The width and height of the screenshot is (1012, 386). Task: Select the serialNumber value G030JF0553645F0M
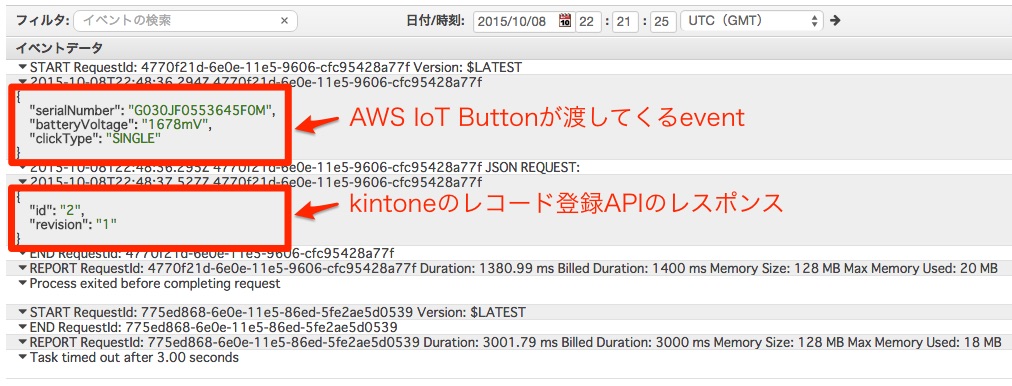202,110
